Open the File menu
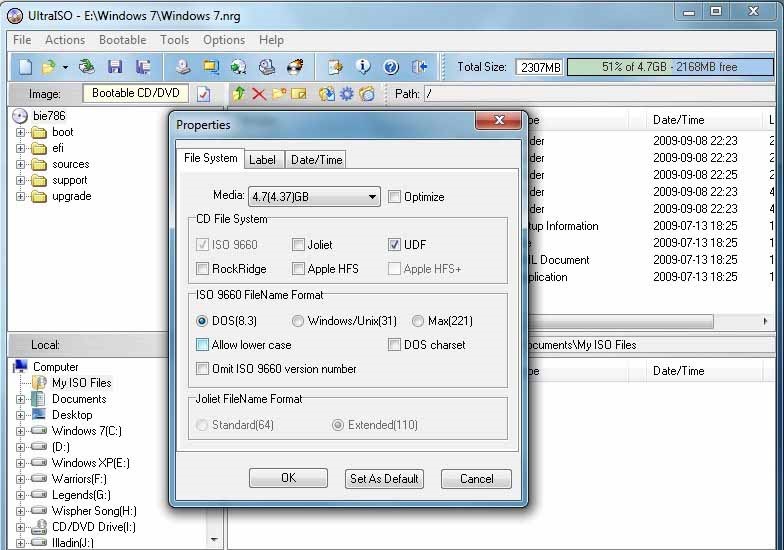784x550 pixels. click(22, 40)
